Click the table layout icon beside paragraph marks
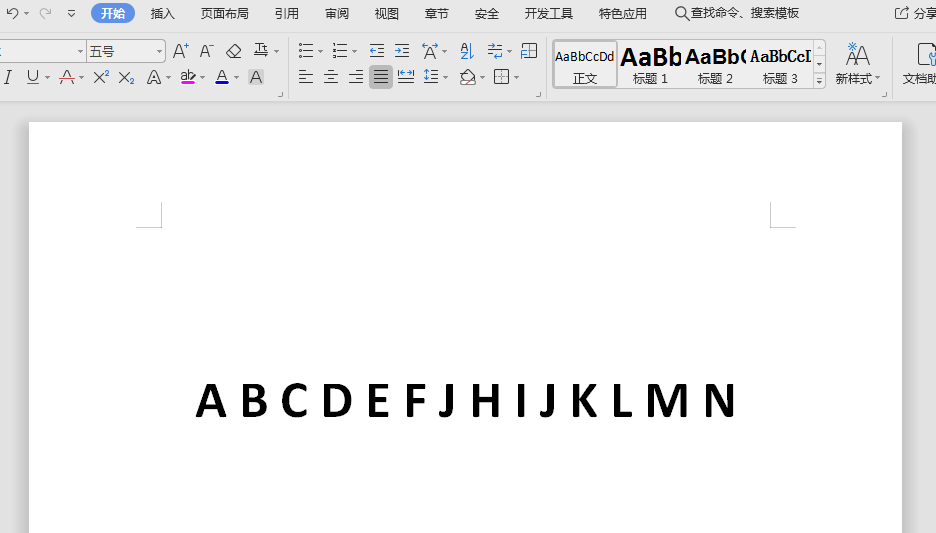The width and height of the screenshot is (936, 533). click(x=529, y=51)
